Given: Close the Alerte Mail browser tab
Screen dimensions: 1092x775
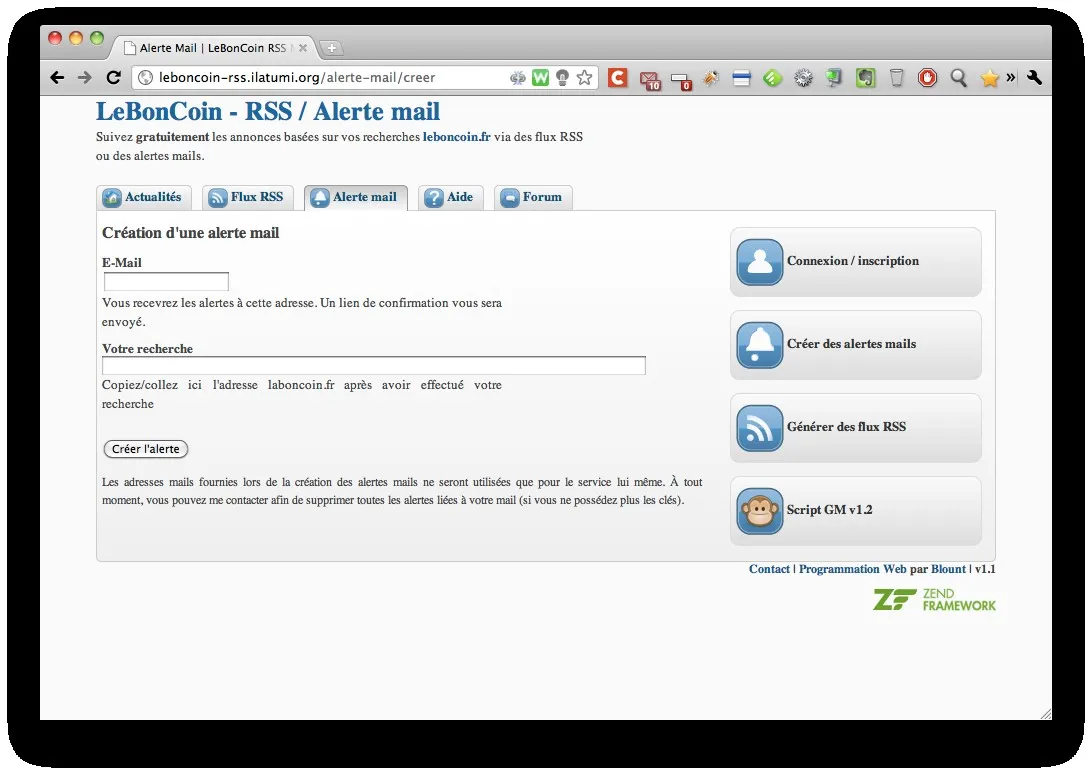Looking at the screenshot, I should 303,48.
